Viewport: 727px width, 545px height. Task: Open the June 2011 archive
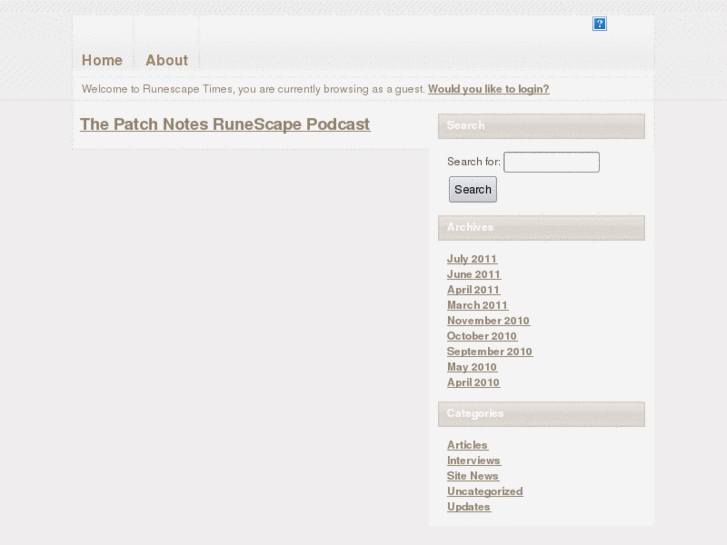[x=474, y=274]
